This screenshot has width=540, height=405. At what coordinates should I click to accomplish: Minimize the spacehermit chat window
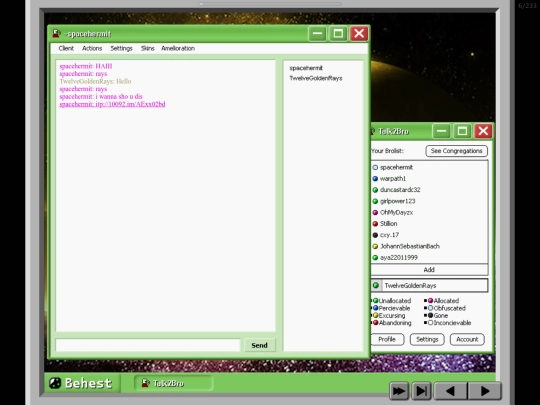317,33
